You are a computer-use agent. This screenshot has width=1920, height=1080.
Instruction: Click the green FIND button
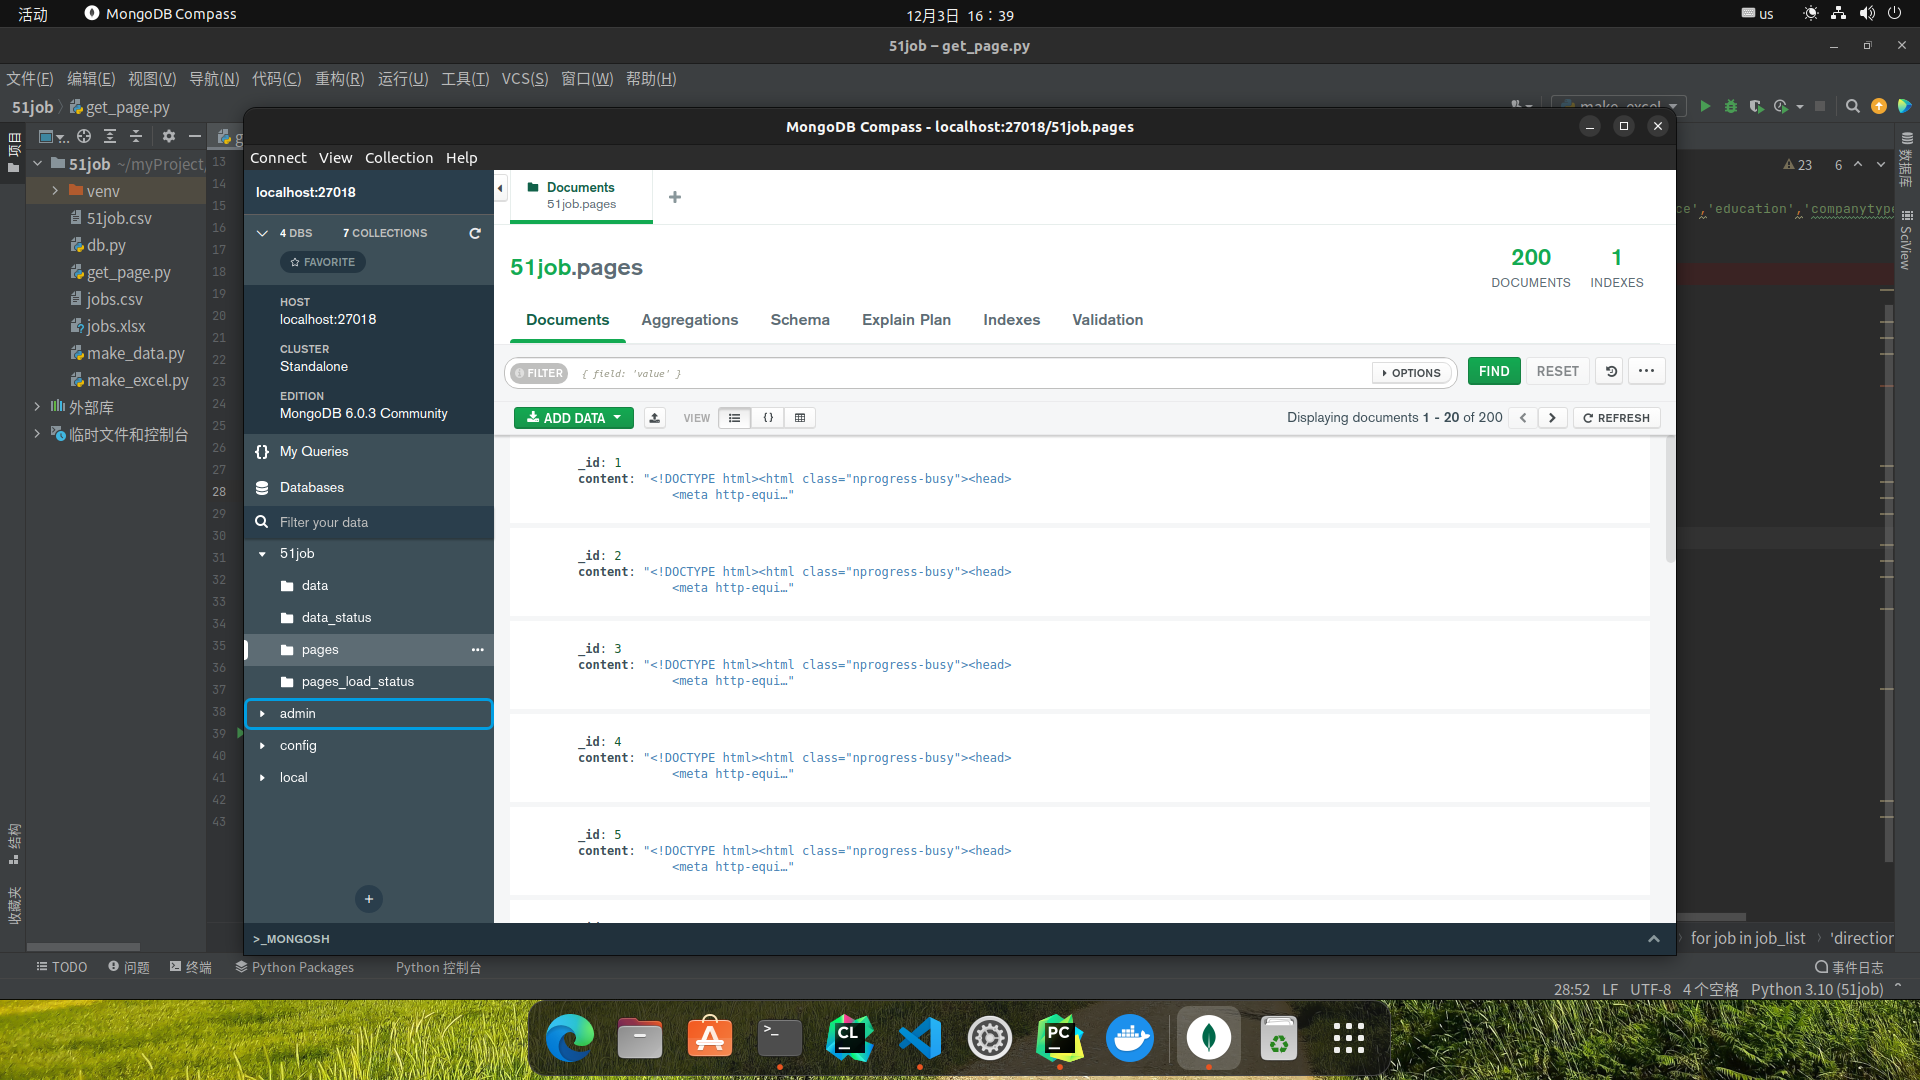click(1494, 371)
